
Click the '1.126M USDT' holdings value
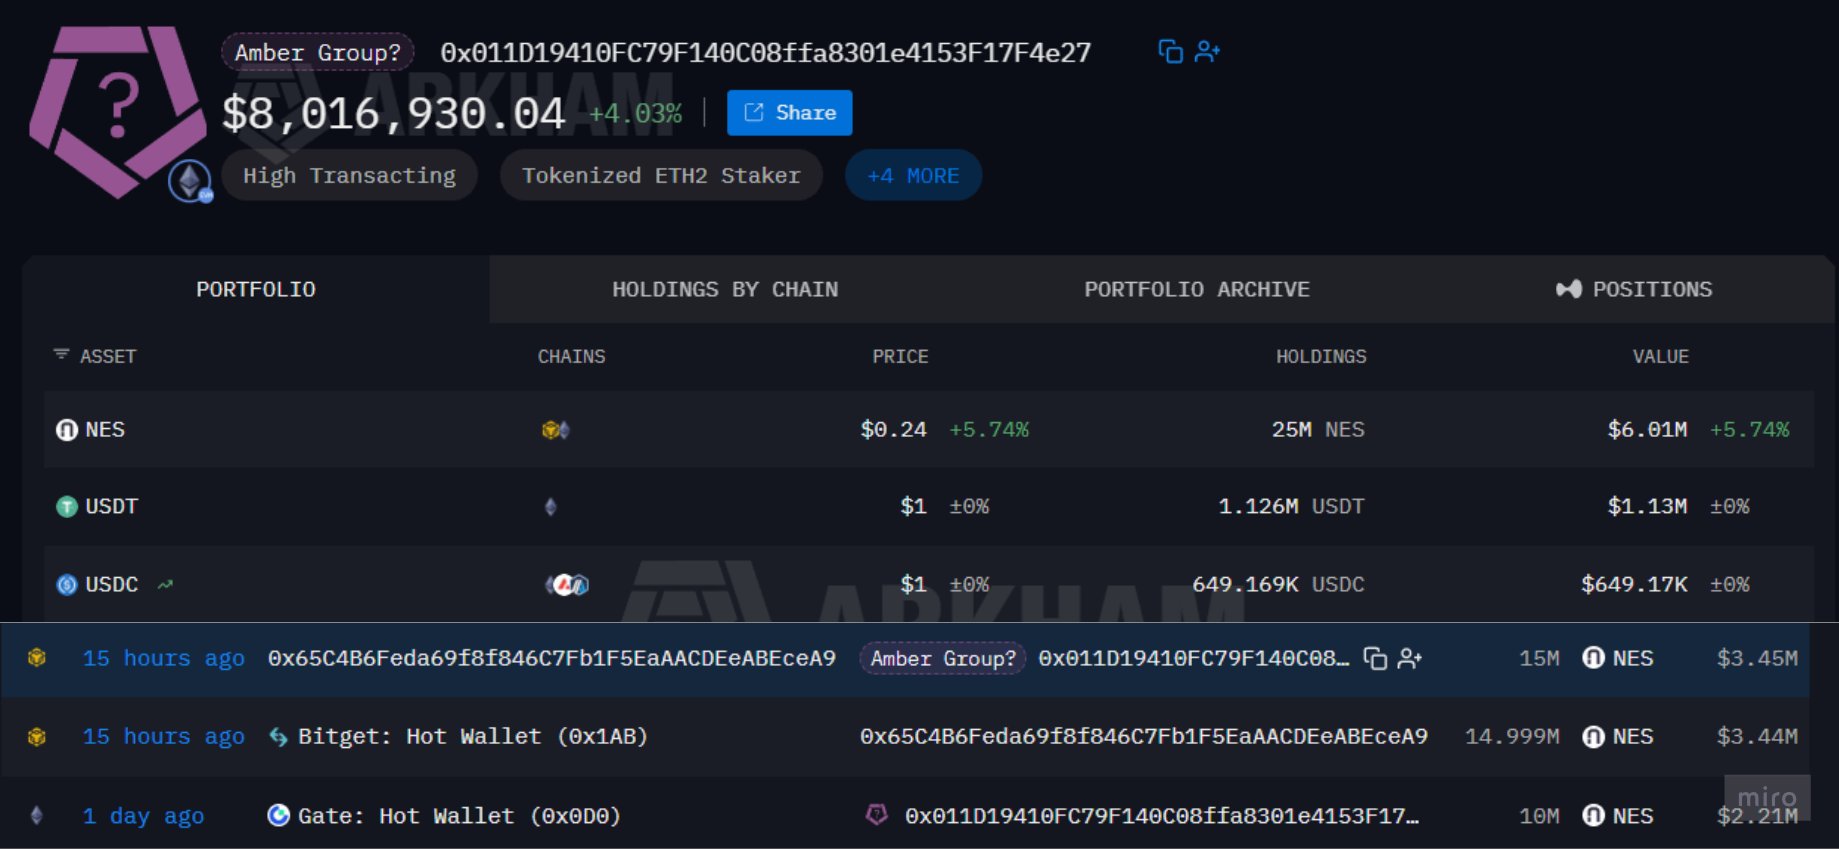[1291, 507]
